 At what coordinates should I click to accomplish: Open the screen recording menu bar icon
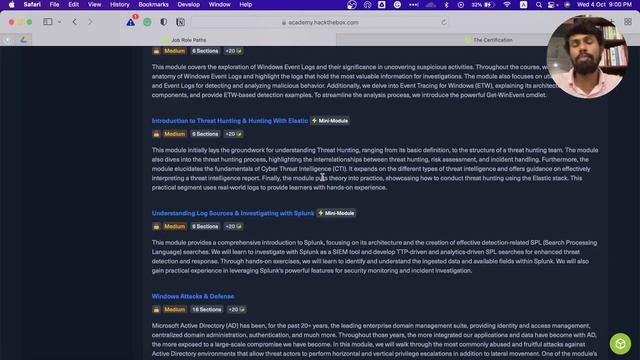tap(461, 5)
